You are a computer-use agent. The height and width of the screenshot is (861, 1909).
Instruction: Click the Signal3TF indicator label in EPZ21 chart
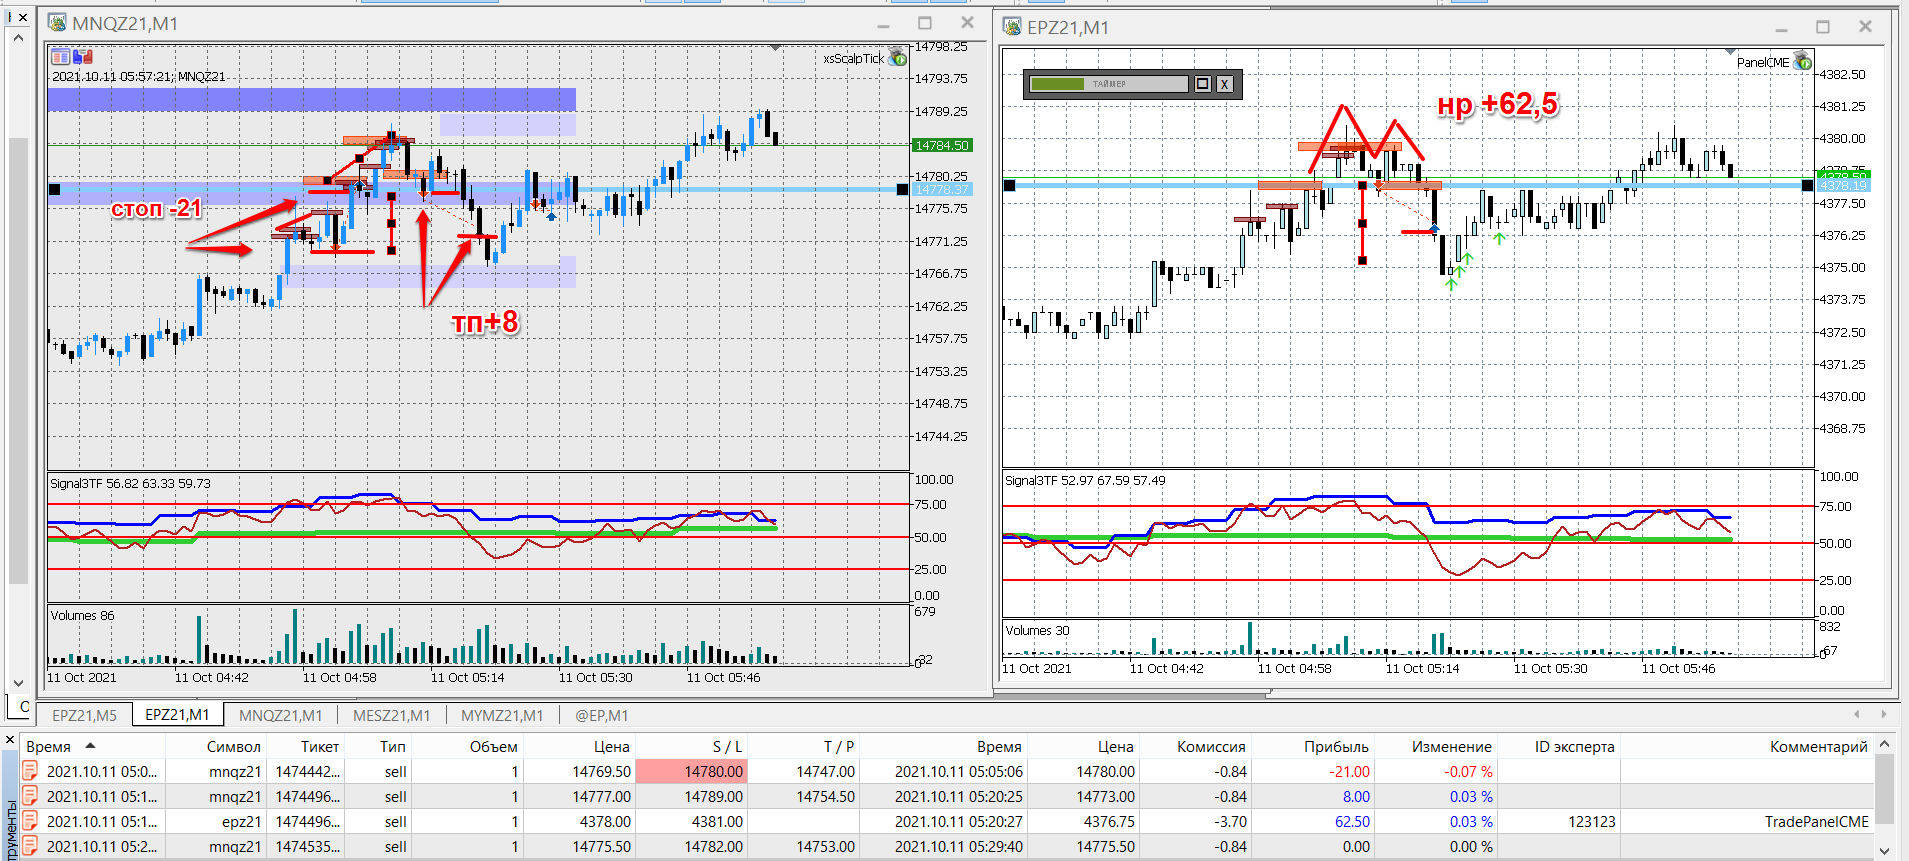(x=1085, y=480)
